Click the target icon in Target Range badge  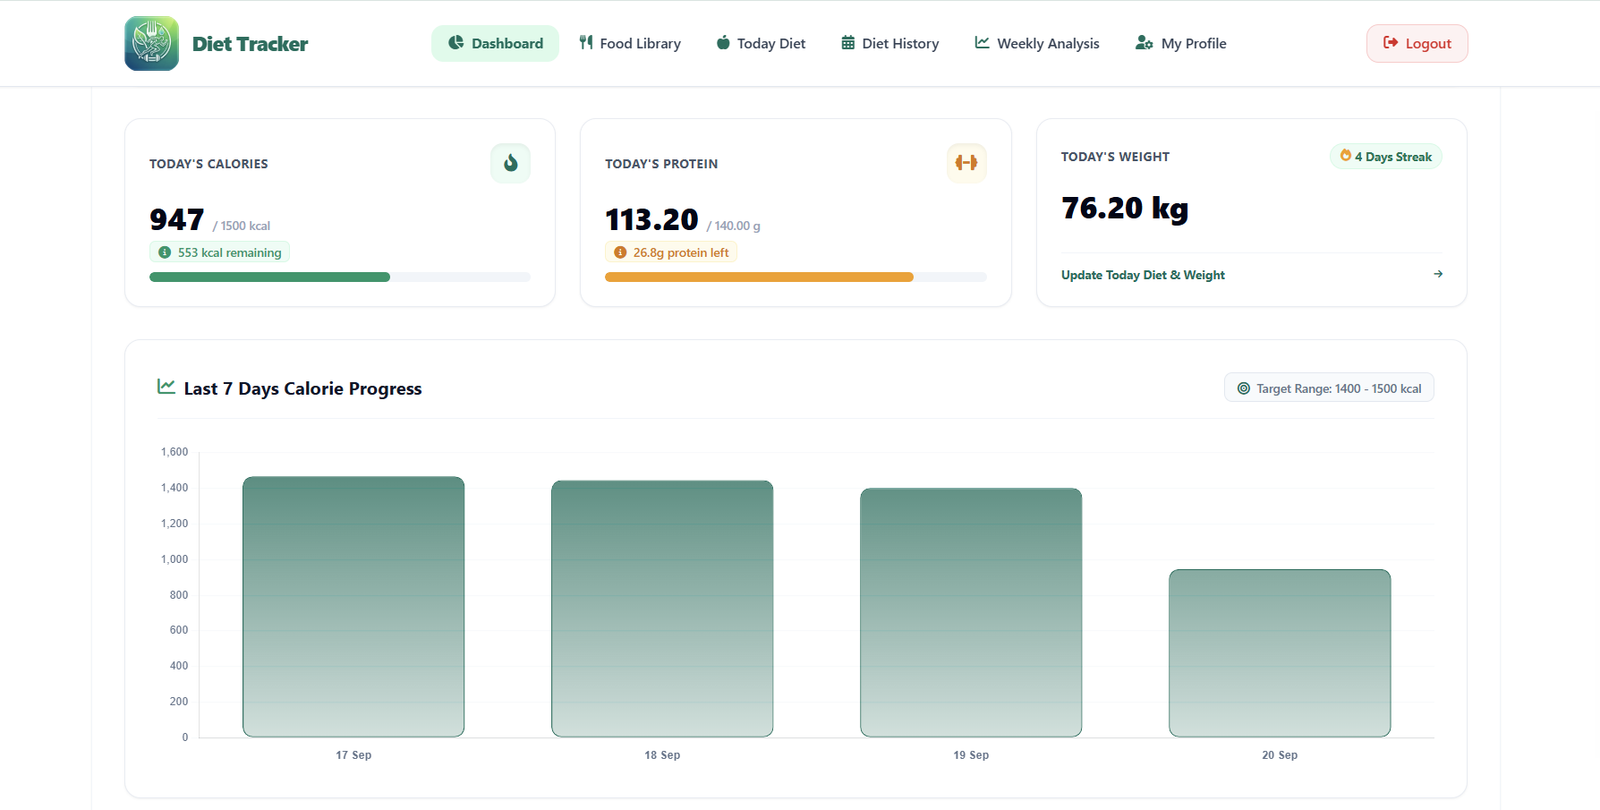point(1243,388)
